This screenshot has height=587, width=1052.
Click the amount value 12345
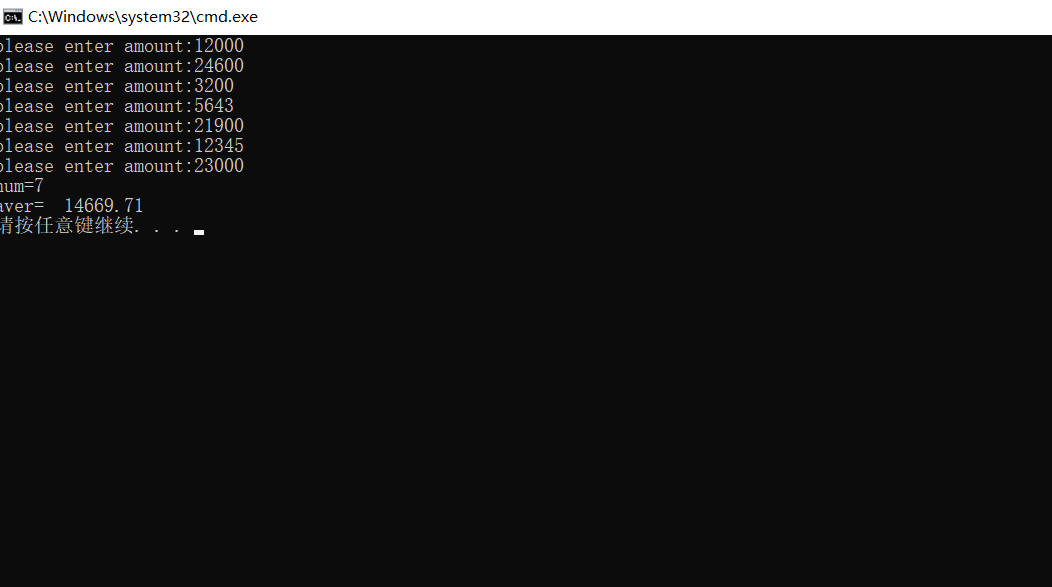coord(219,146)
